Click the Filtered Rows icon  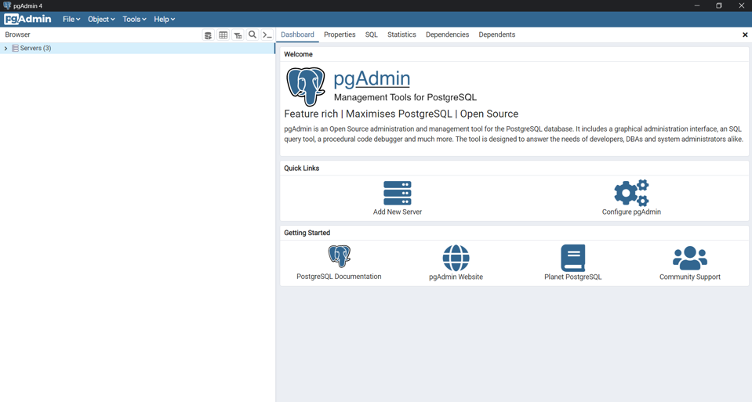(238, 35)
